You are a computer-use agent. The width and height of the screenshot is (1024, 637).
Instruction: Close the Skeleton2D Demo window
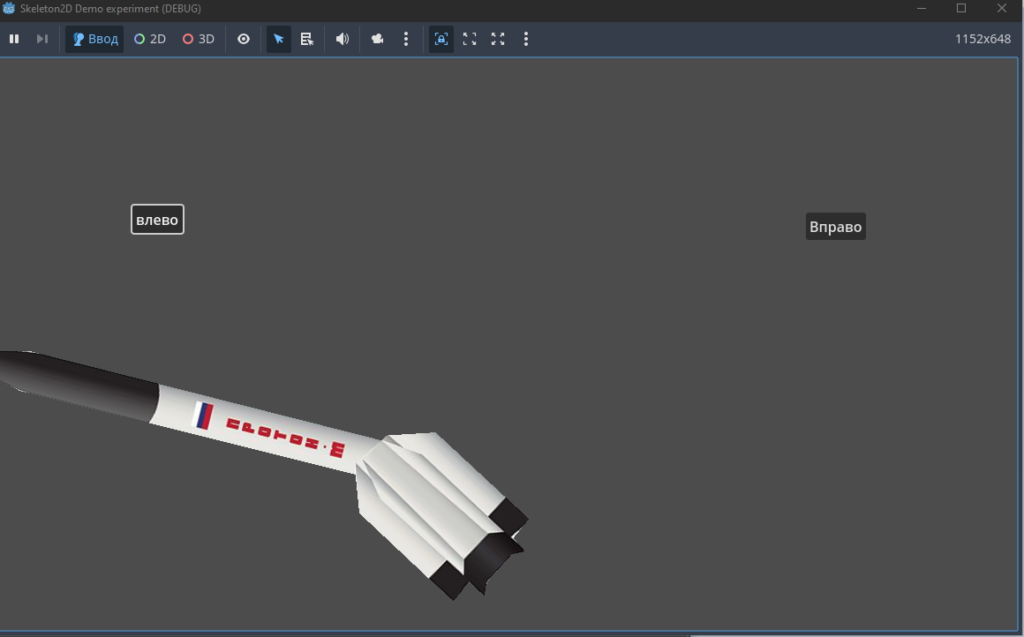(1002, 8)
